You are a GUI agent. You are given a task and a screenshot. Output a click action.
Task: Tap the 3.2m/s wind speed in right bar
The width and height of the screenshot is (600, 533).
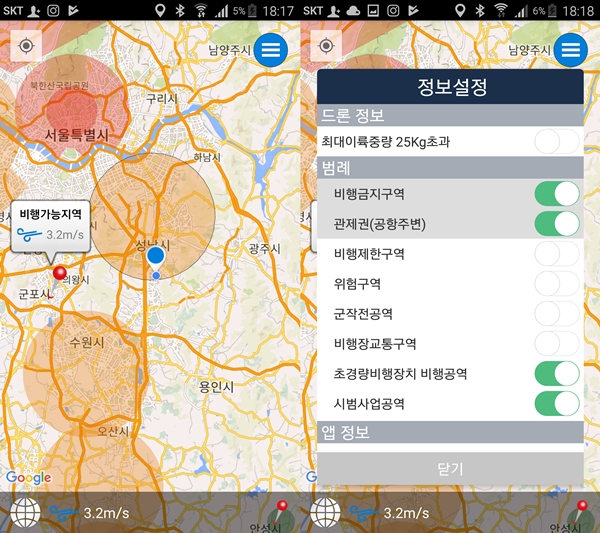(x=406, y=513)
